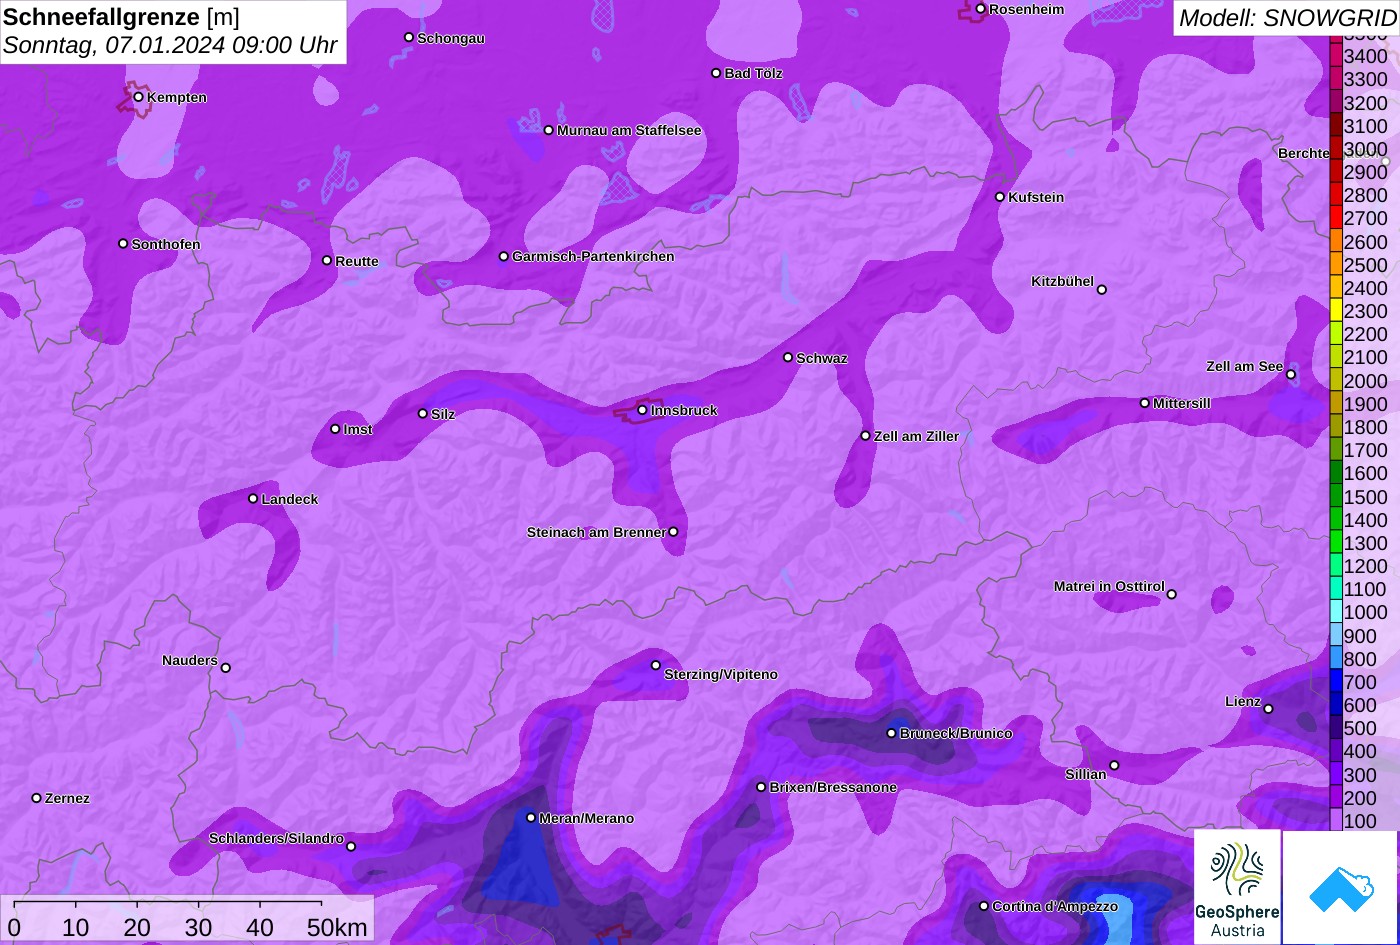Select the Nauders marker dot
This screenshot has height=945, width=1400.
225,668
